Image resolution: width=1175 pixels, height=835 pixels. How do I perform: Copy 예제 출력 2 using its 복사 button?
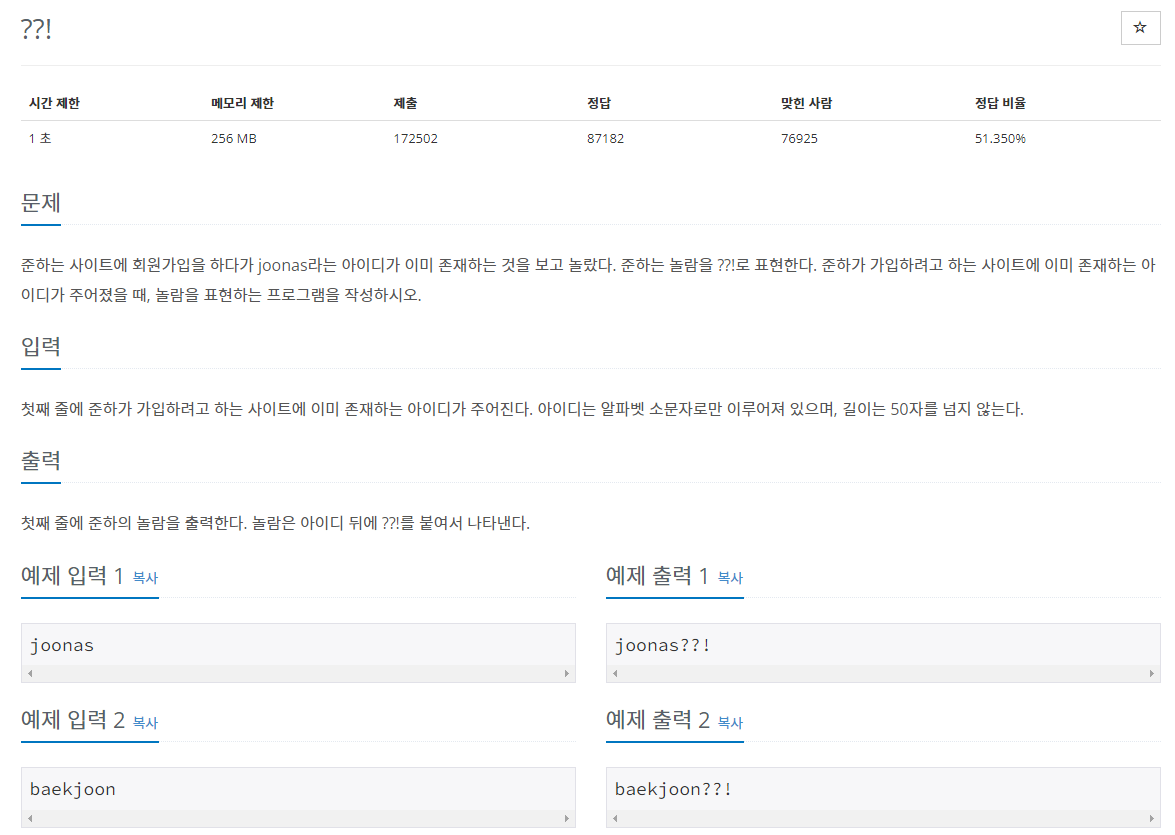(729, 722)
